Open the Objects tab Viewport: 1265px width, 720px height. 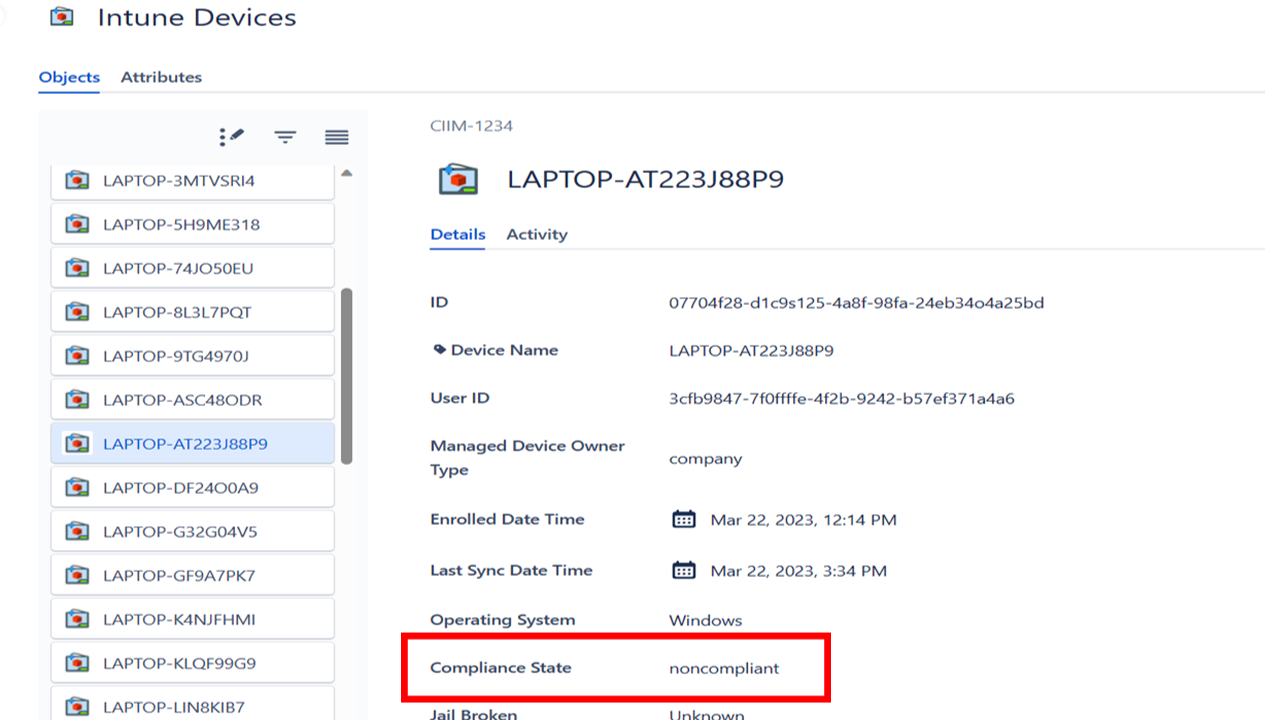pyautogui.click(x=69, y=77)
